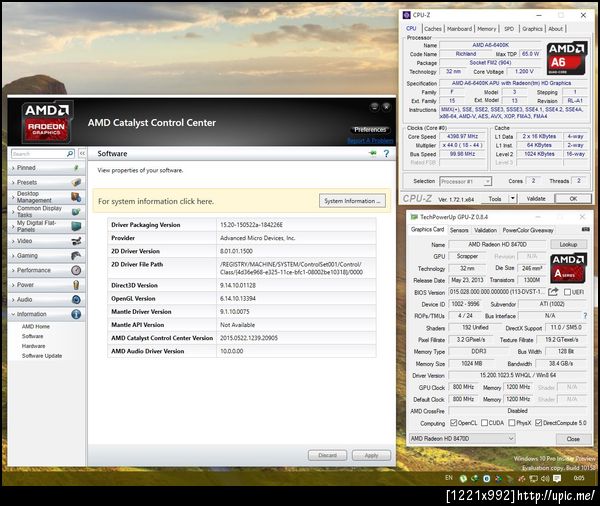The image size is (600, 506).
Task: Click the Bus Interface question mark in GPU-Z
Action: click(x=585, y=316)
